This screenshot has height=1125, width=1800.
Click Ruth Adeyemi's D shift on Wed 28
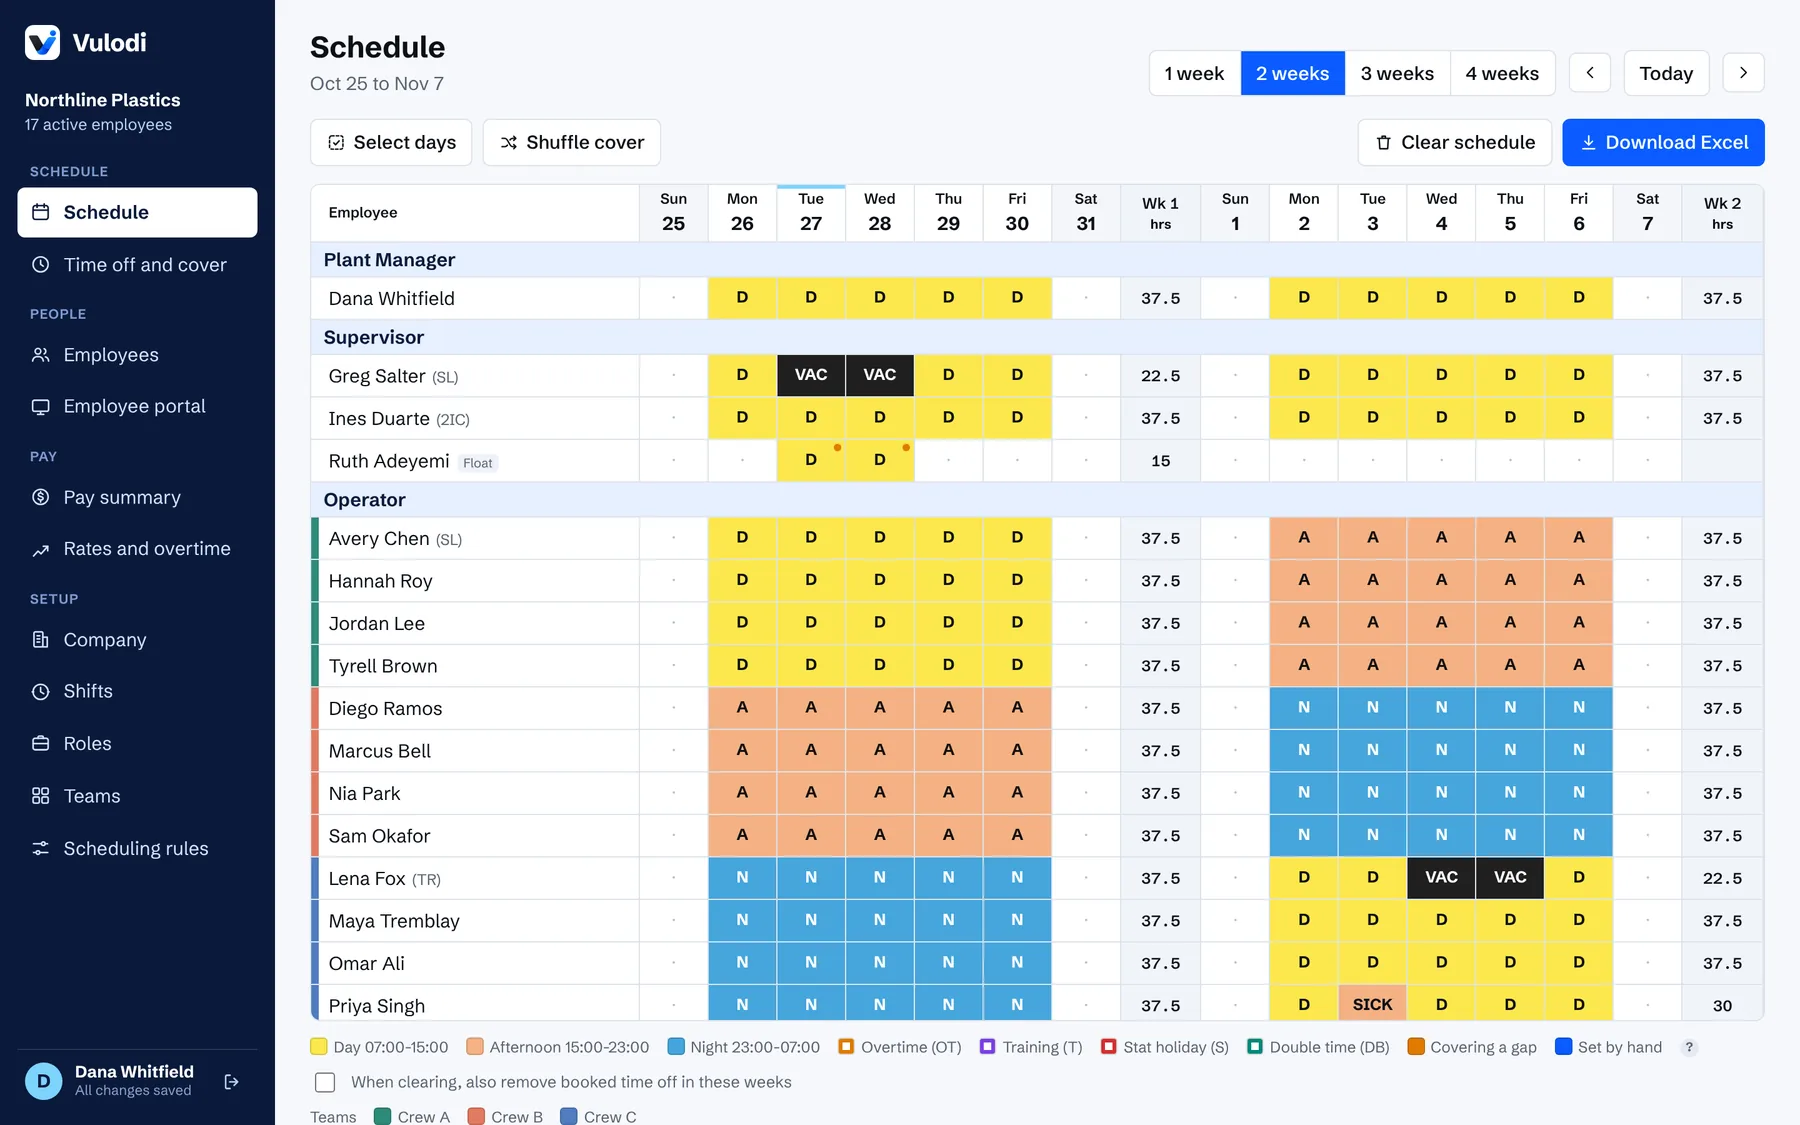[880, 460]
